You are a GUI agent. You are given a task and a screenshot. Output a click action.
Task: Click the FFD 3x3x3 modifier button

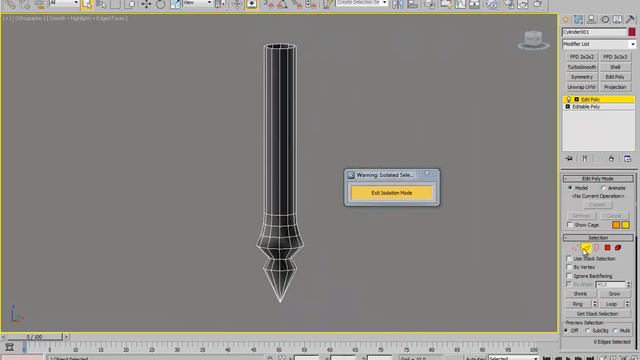(615, 57)
